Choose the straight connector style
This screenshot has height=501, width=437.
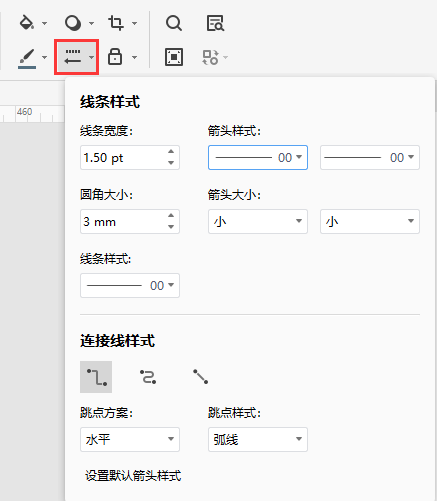click(x=200, y=377)
